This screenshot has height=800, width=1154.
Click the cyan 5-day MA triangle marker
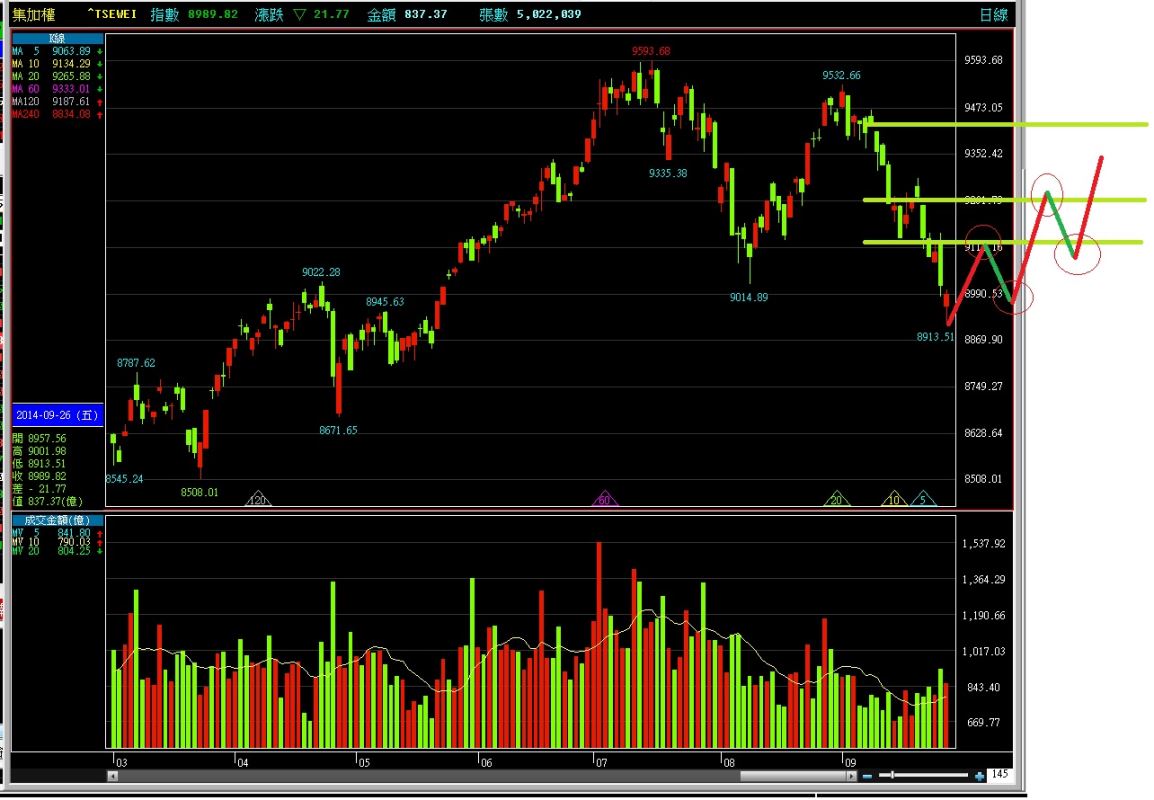[923, 499]
